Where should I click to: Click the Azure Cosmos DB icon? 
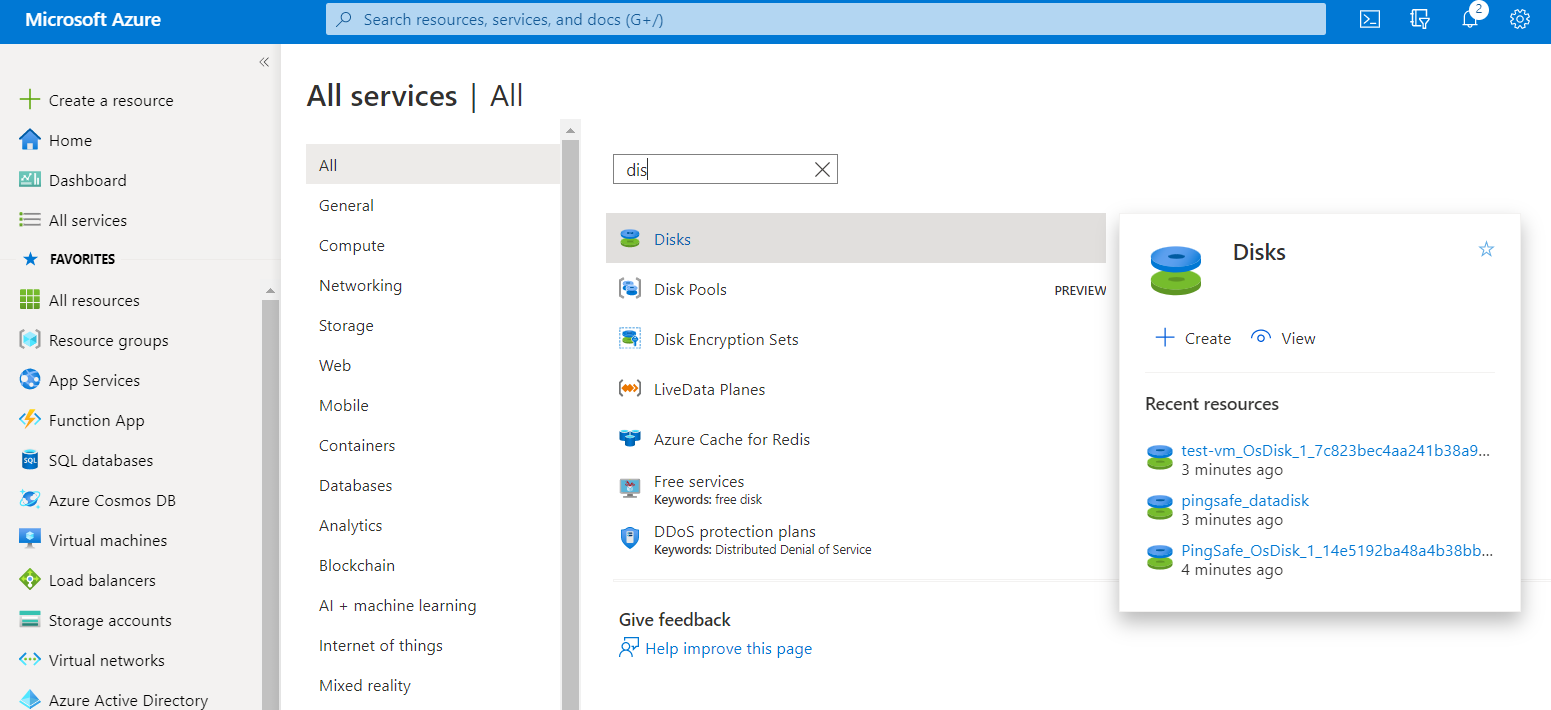30,500
